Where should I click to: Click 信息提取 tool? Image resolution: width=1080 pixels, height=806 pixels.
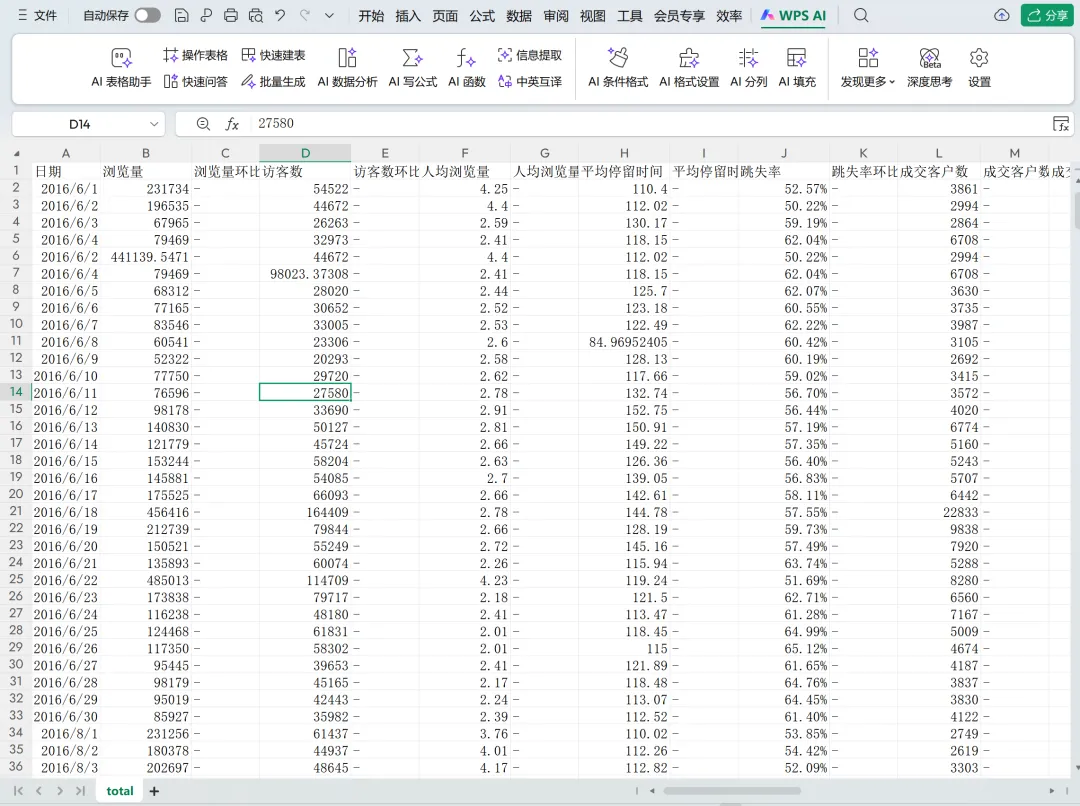pyautogui.click(x=530, y=55)
